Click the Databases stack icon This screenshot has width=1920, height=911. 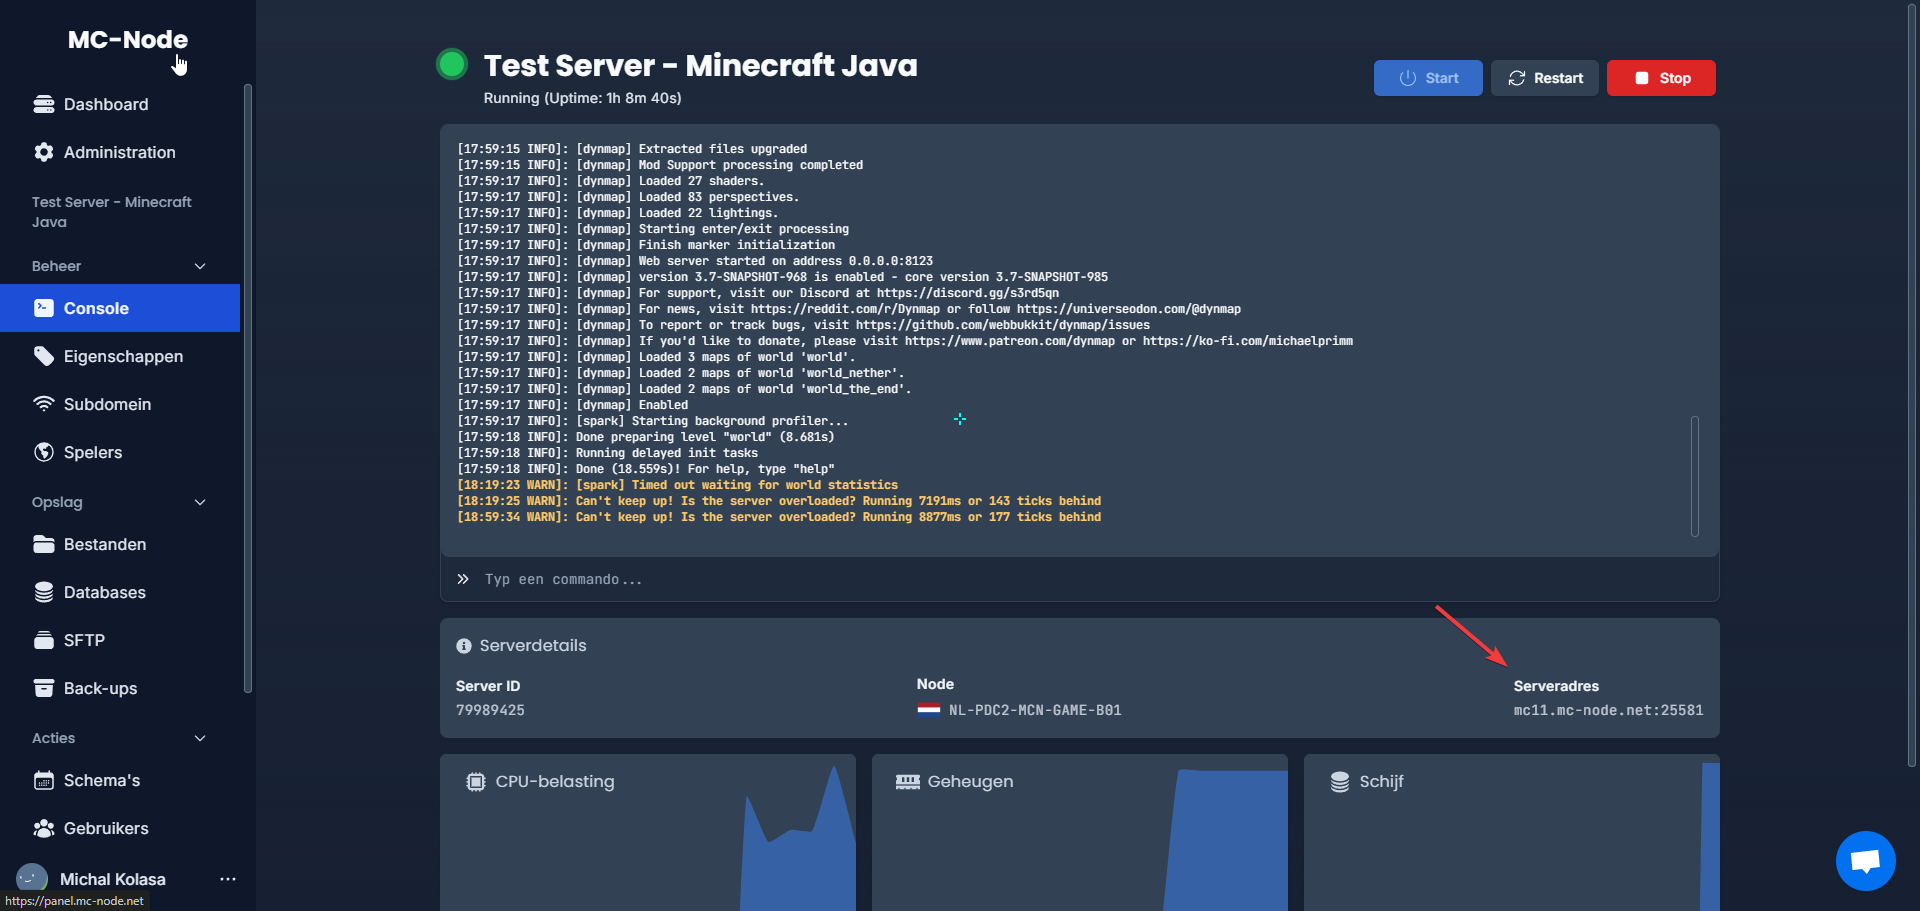pos(44,592)
